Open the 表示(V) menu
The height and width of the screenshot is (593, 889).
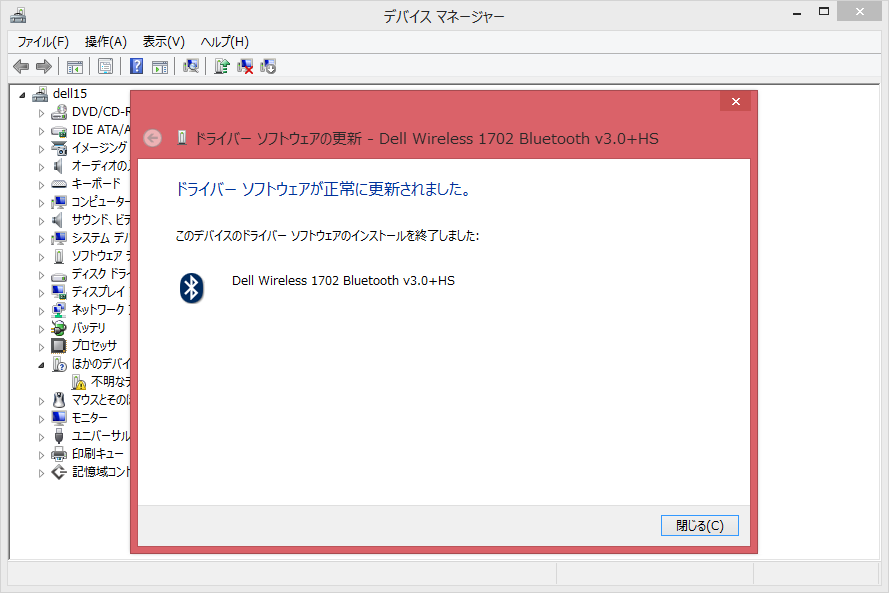click(x=163, y=42)
